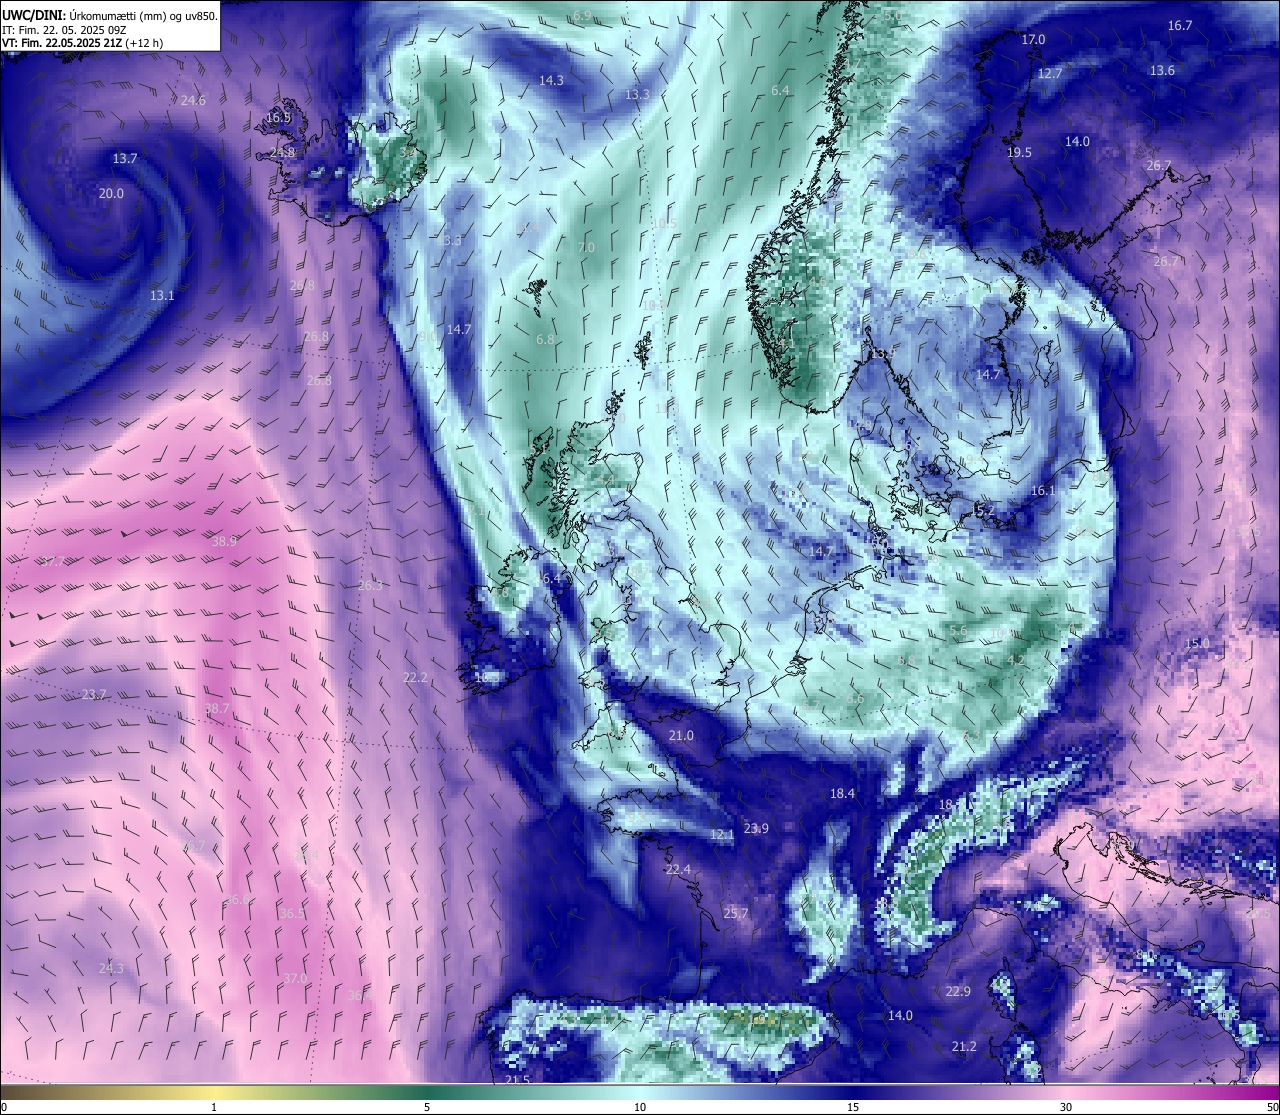Click the 20.0 value at the swirl center
Screen dimensions: 1280x1115
coord(111,193)
